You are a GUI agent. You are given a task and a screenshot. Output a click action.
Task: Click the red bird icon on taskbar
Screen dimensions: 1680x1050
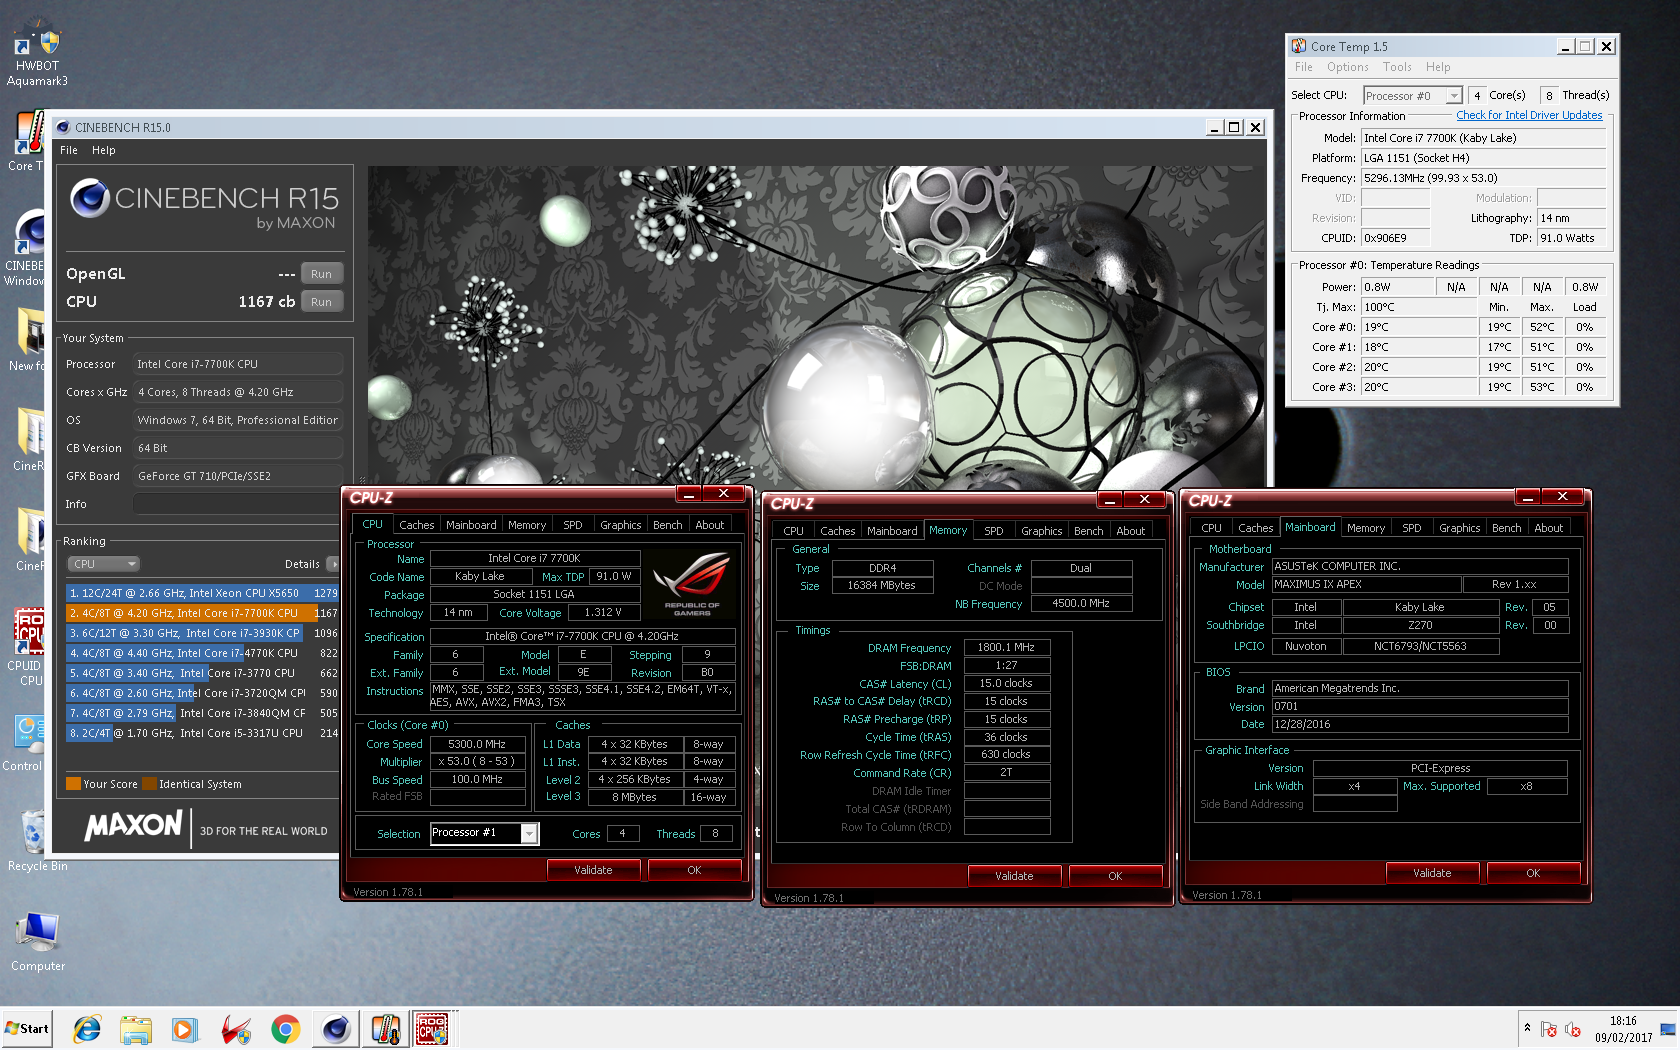point(236,1029)
